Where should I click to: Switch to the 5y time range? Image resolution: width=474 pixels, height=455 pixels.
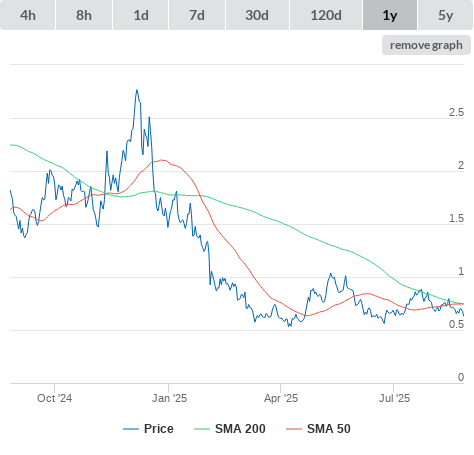(x=446, y=15)
